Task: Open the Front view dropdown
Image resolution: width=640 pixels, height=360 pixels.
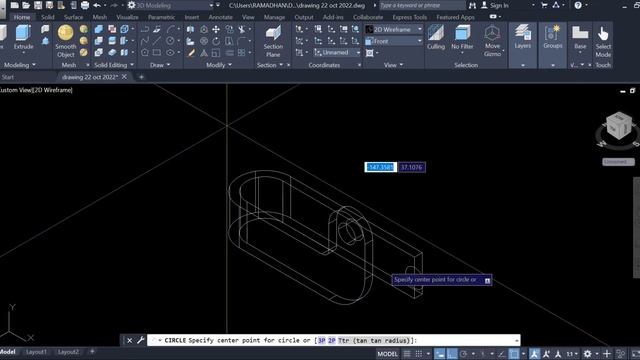Action: tap(393, 41)
